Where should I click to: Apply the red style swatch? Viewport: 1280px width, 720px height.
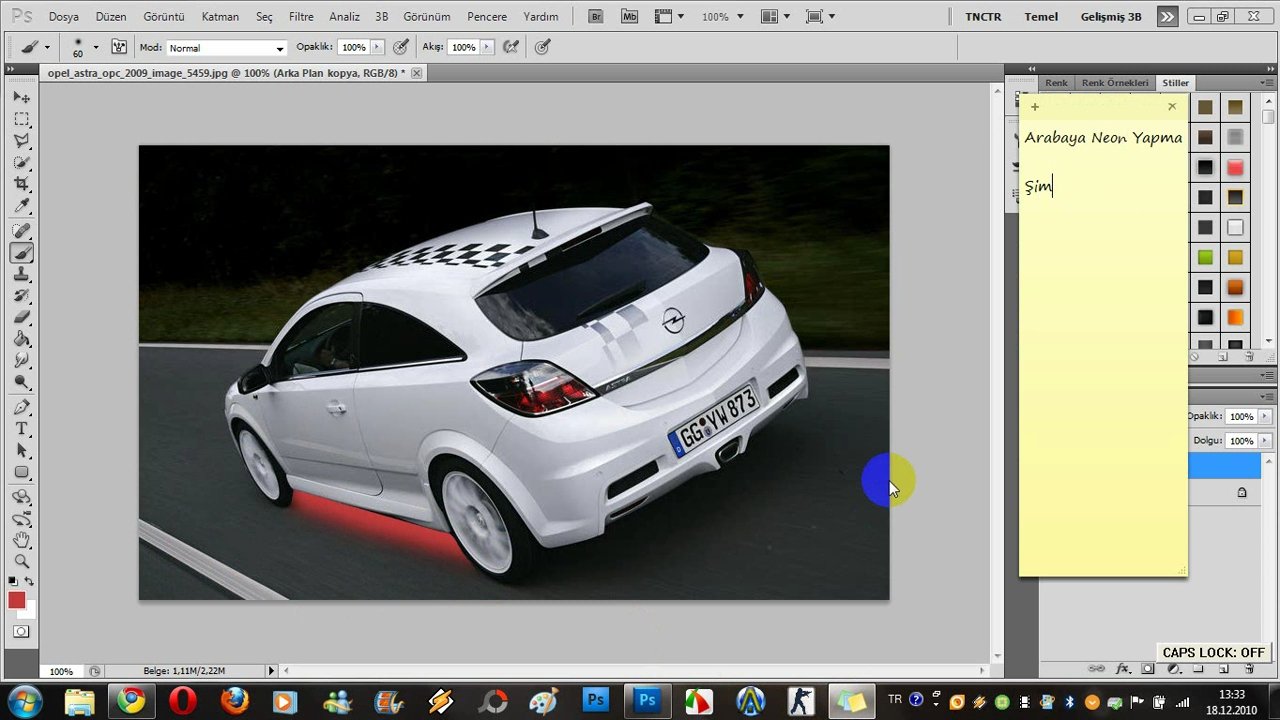[1235, 167]
